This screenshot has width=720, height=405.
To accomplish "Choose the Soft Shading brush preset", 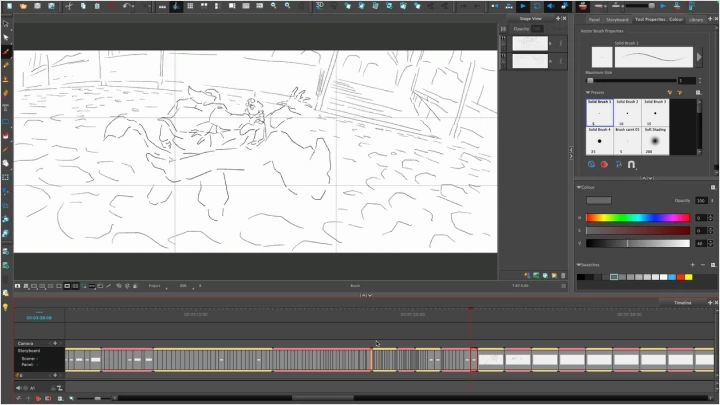I will (656, 140).
